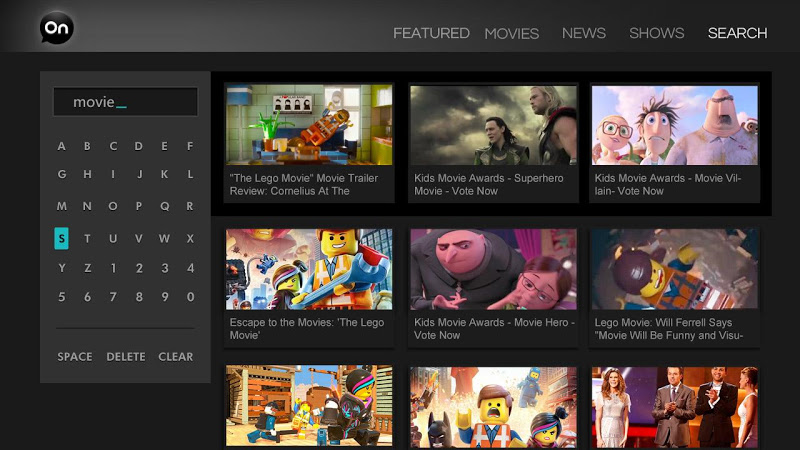800x450 pixels.
Task: Open the Shows tab
Action: (657, 33)
